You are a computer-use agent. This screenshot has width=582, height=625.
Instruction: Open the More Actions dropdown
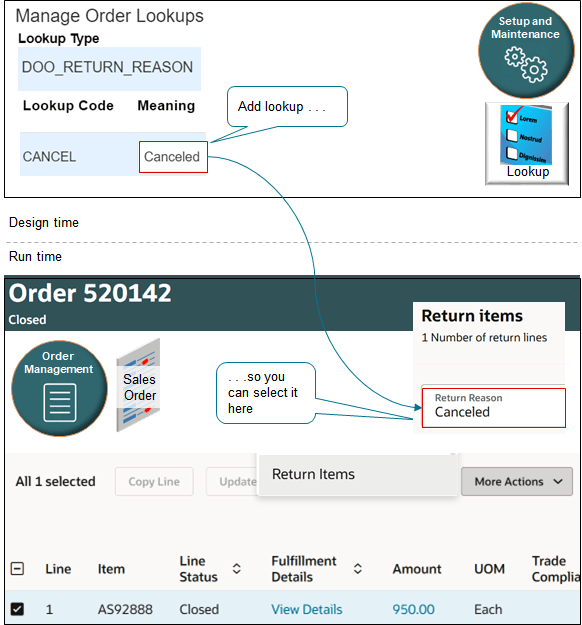click(x=517, y=482)
